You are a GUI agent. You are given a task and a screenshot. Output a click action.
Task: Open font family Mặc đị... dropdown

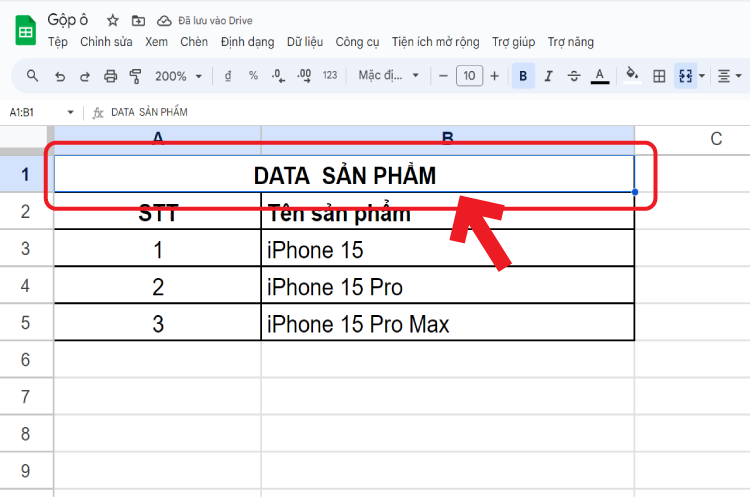click(x=388, y=76)
